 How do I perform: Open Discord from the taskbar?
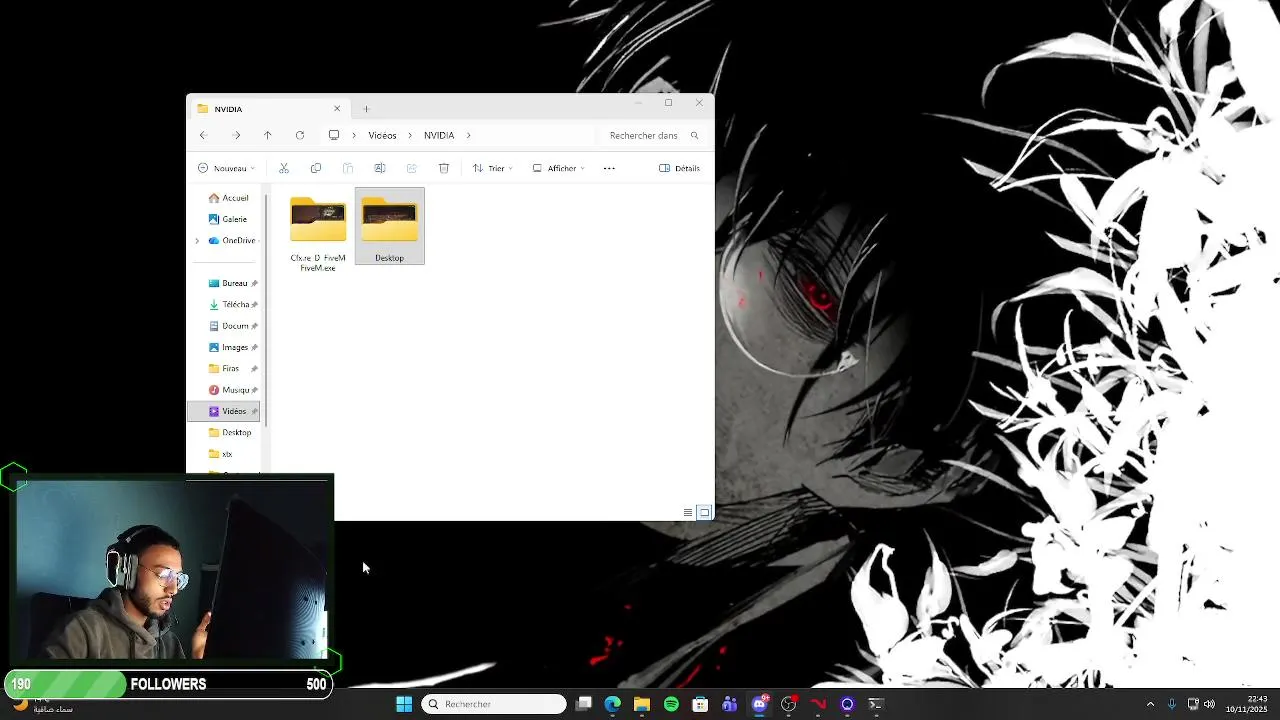(x=759, y=704)
